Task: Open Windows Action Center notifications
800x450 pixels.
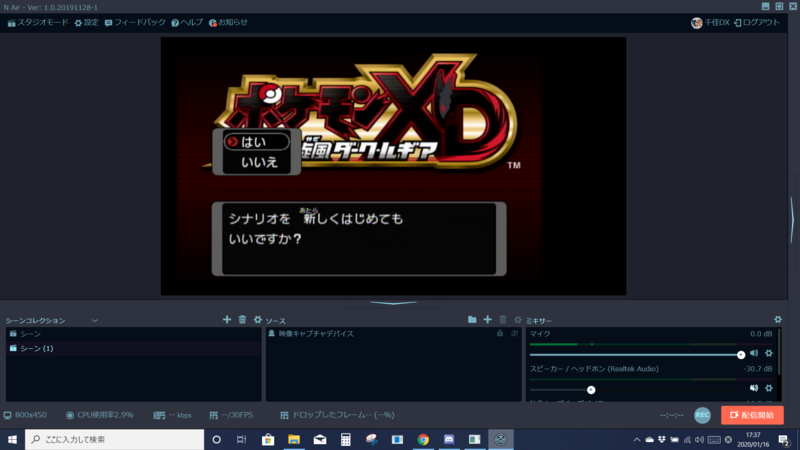Action: point(784,440)
